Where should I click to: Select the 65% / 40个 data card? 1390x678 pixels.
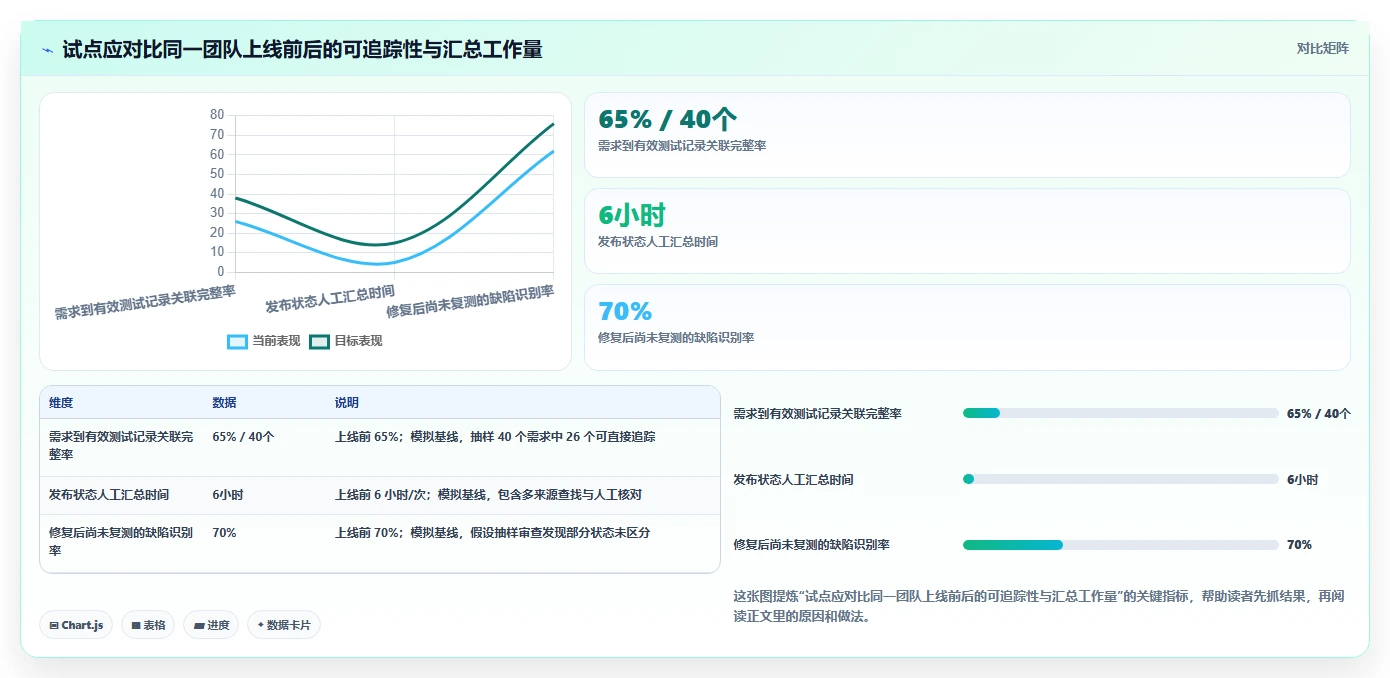click(967, 135)
